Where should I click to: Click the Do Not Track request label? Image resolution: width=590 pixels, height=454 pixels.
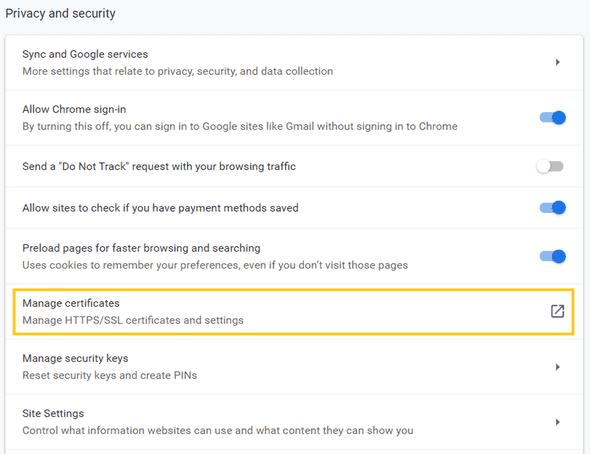[x=159, y=166]
